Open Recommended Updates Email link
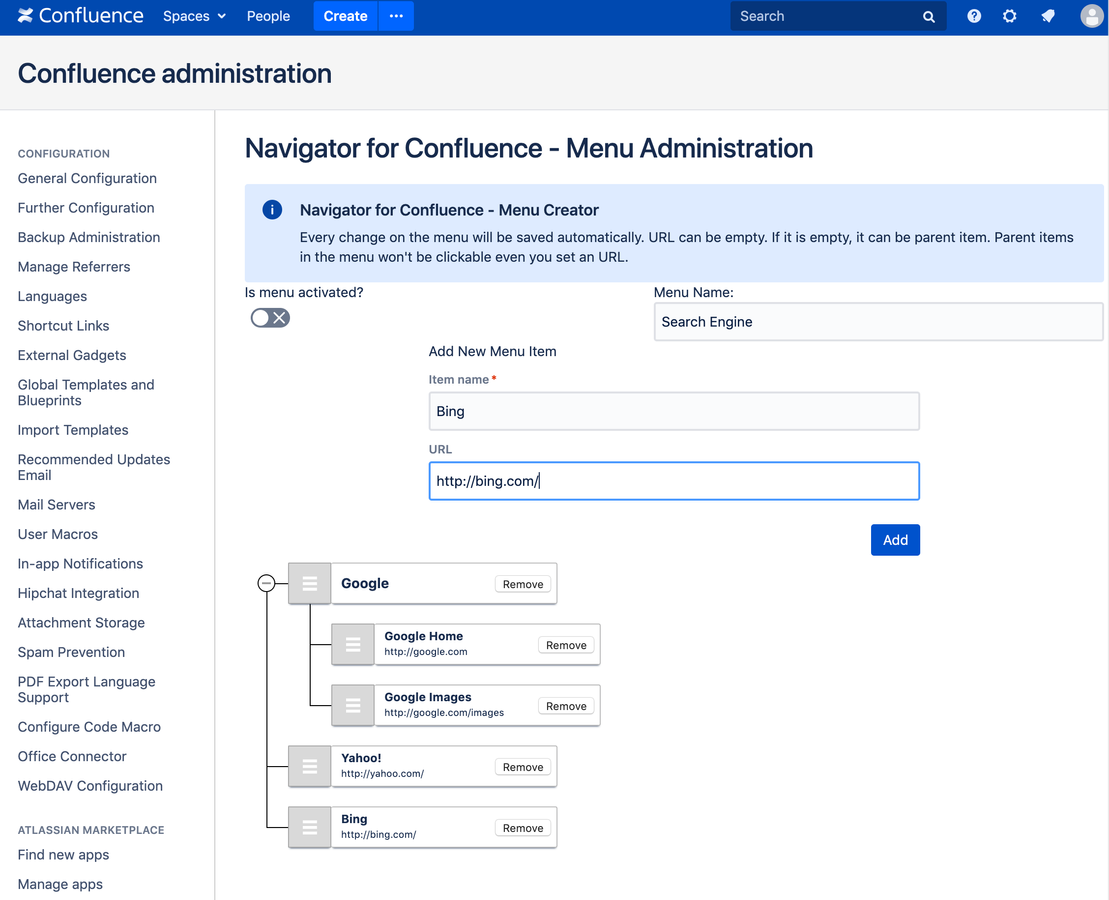This screenshot has height=900, width=1109. [93, 468]
